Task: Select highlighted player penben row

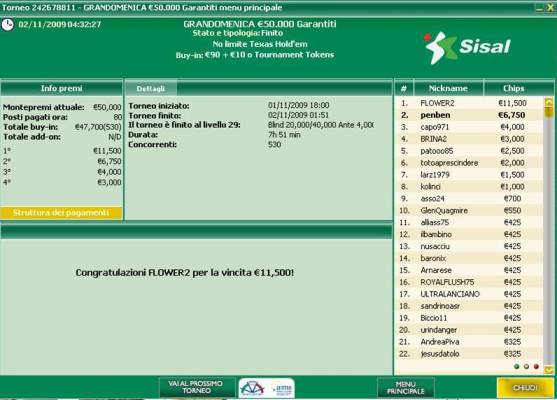Action: 469,115
